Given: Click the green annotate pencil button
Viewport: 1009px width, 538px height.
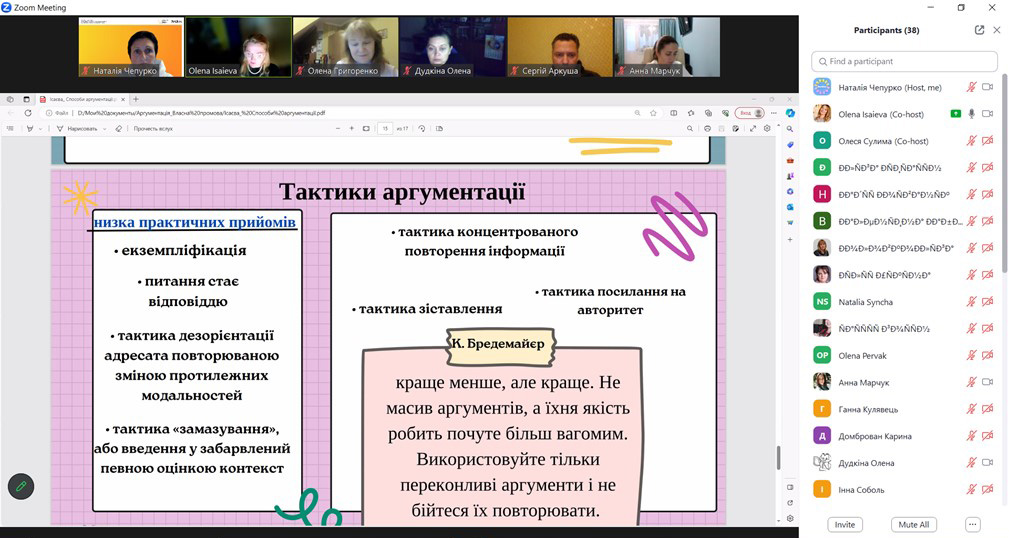Looking at the screenshot, I should 21,487.
